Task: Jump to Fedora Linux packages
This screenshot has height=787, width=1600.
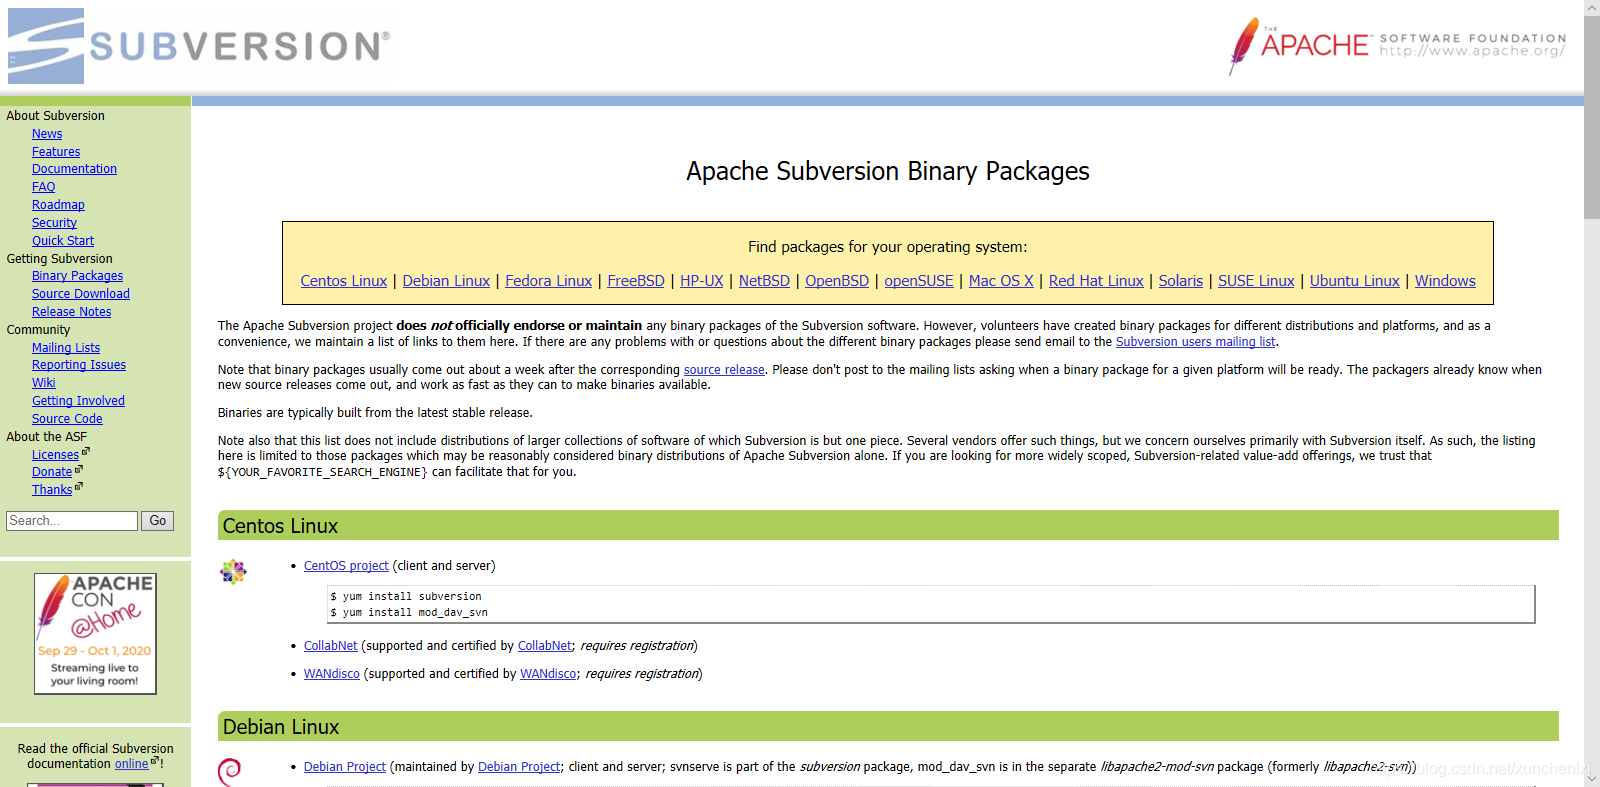Action: (548, 281)
